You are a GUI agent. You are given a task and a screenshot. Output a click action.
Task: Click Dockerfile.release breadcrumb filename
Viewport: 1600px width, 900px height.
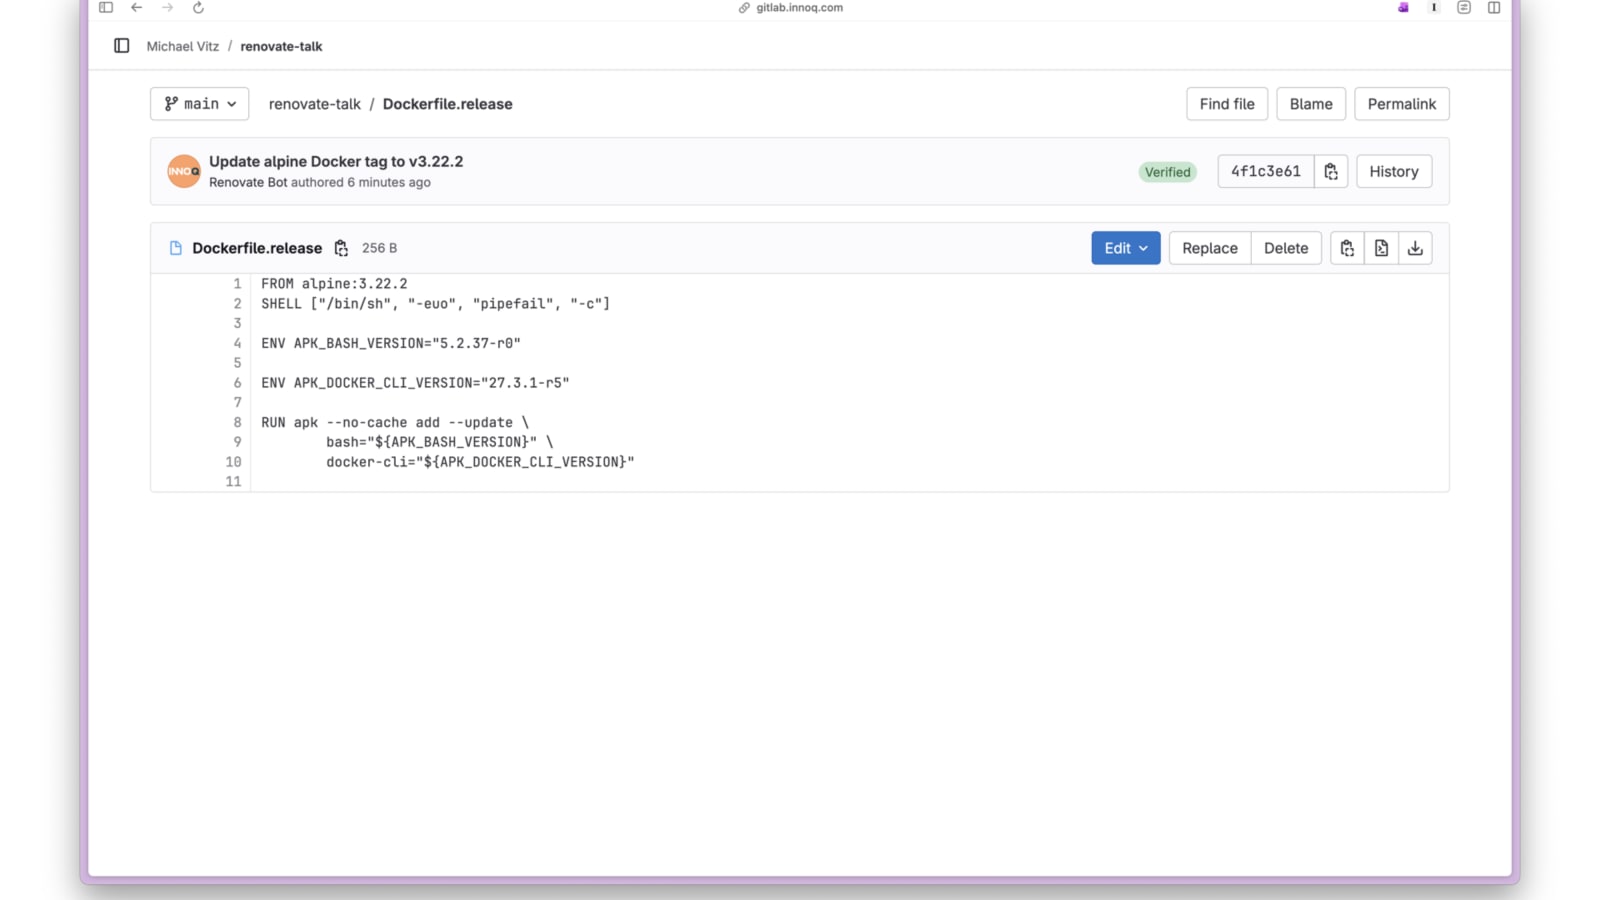click(447, 104)
